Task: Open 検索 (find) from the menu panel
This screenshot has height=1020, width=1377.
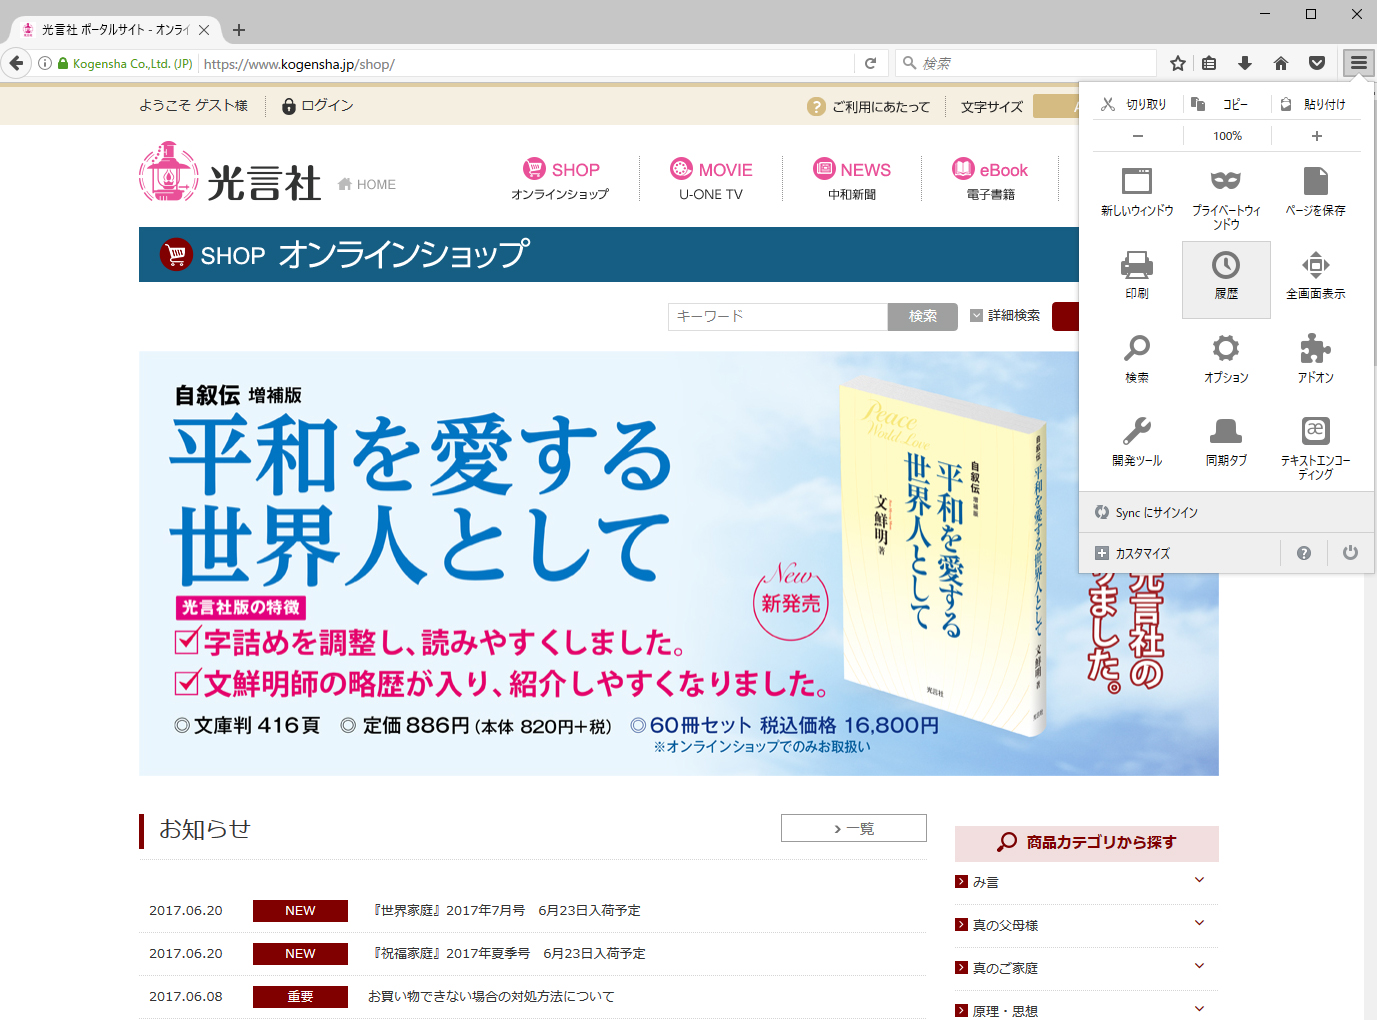Action: point(1137,360)
